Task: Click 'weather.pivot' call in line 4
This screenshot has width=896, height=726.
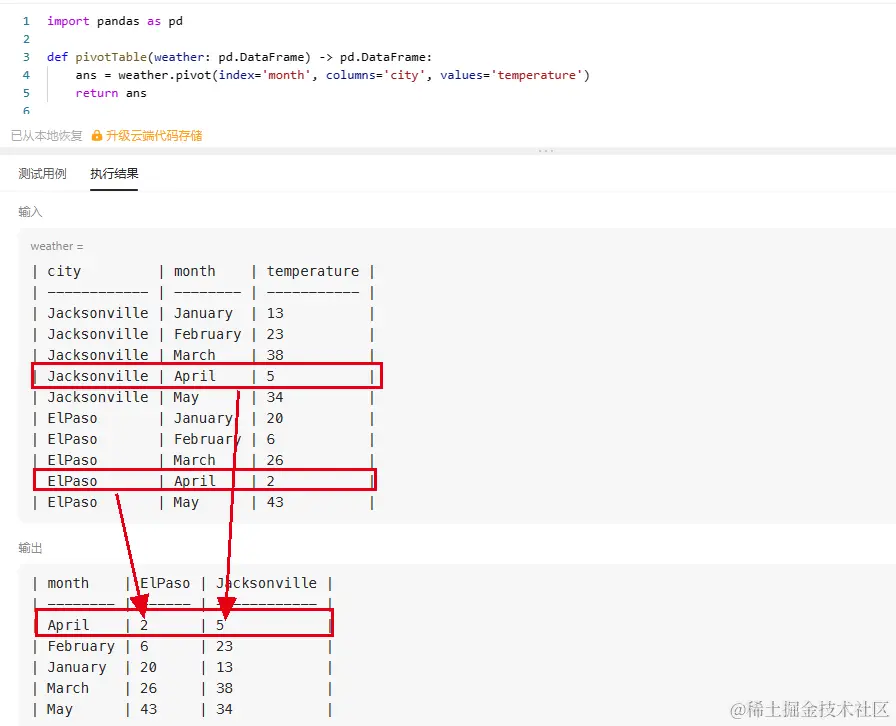Action: [165, 75]
